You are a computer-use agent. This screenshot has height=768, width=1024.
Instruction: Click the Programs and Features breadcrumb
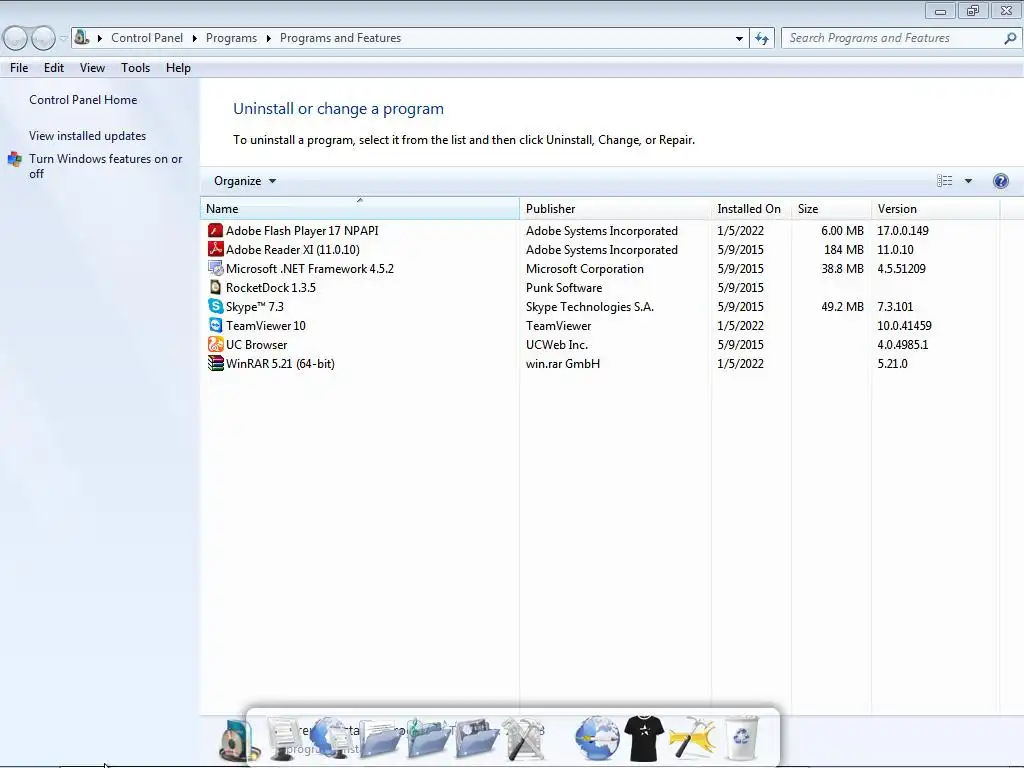coord(340,38)
